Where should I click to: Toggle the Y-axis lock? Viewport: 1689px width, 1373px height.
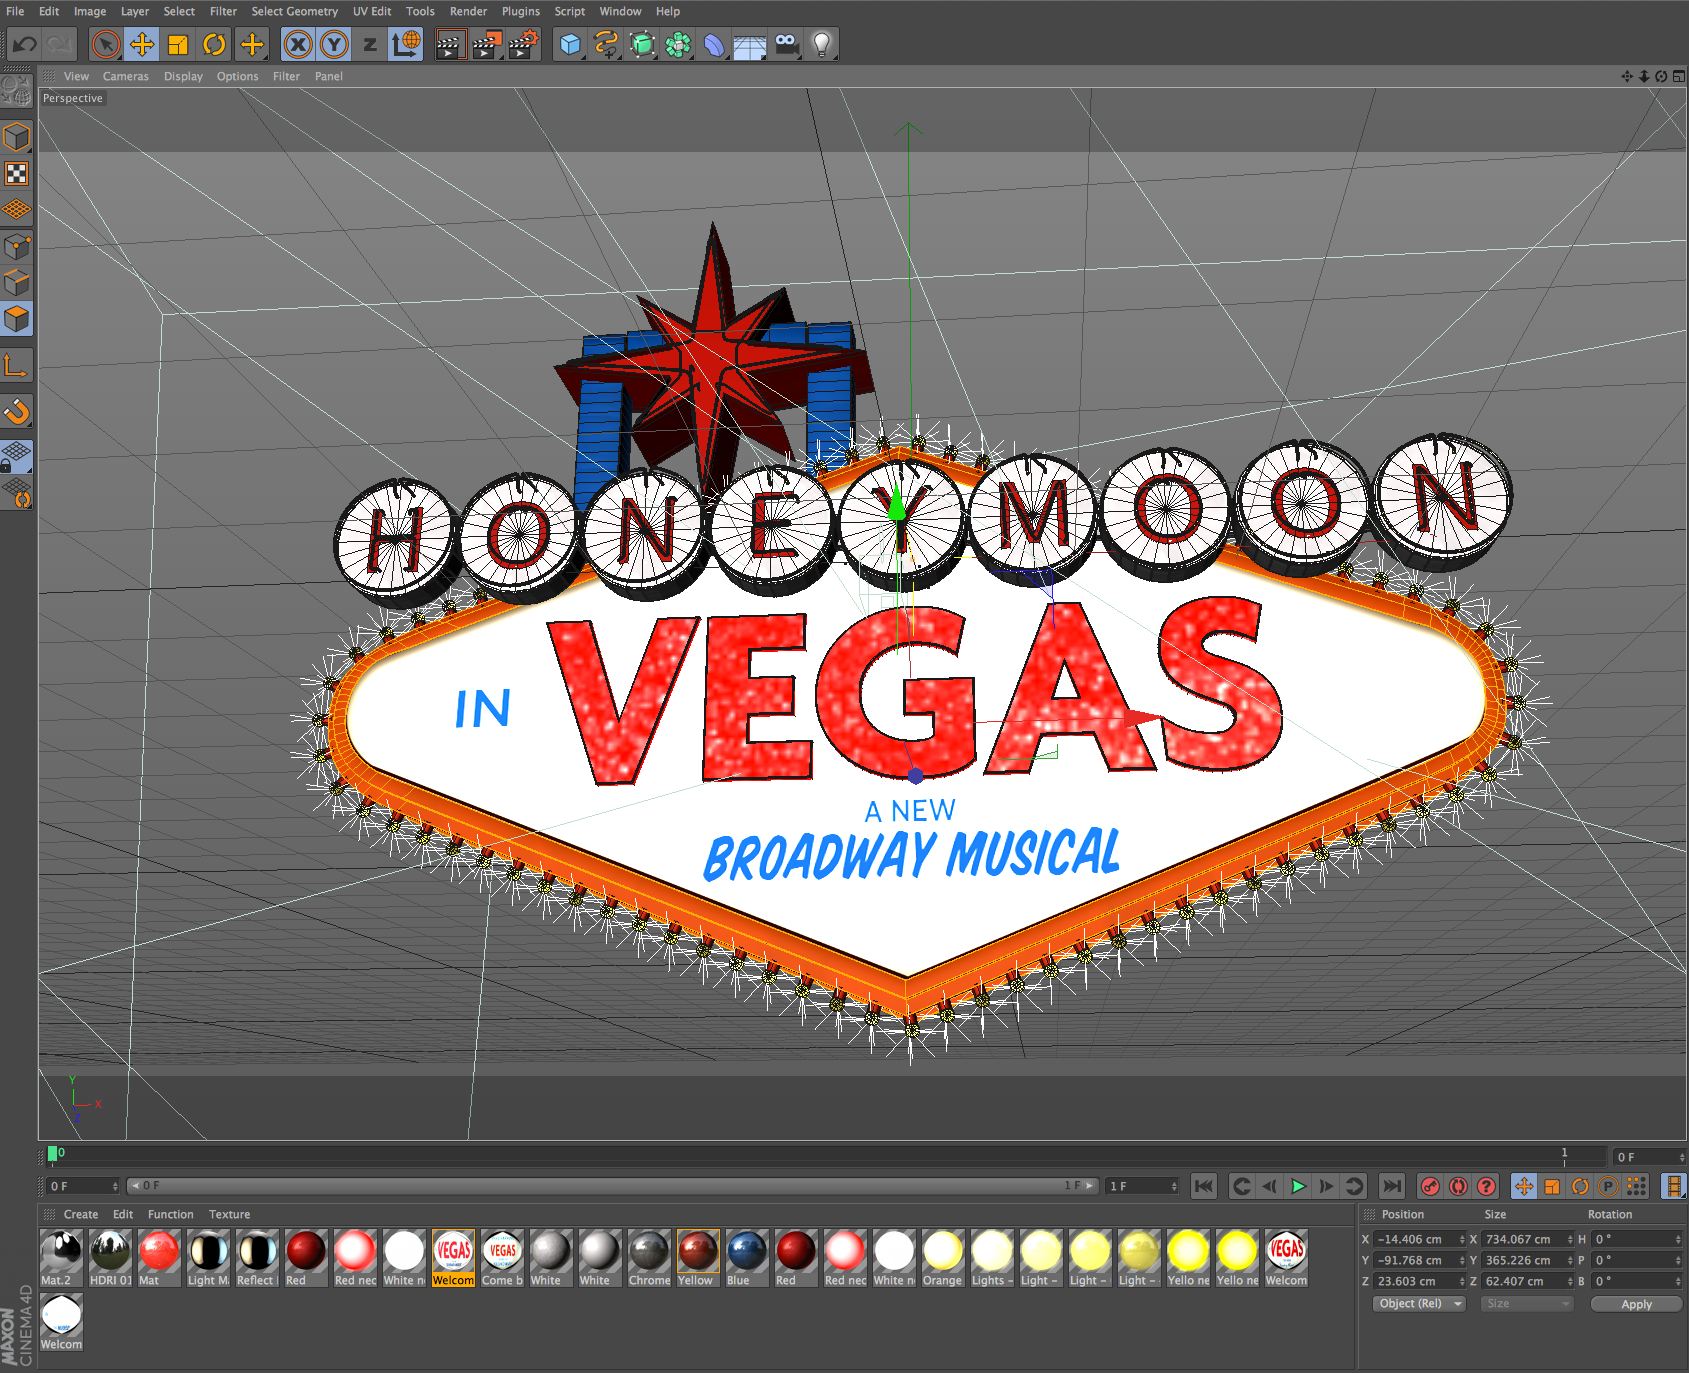[334, 44]
